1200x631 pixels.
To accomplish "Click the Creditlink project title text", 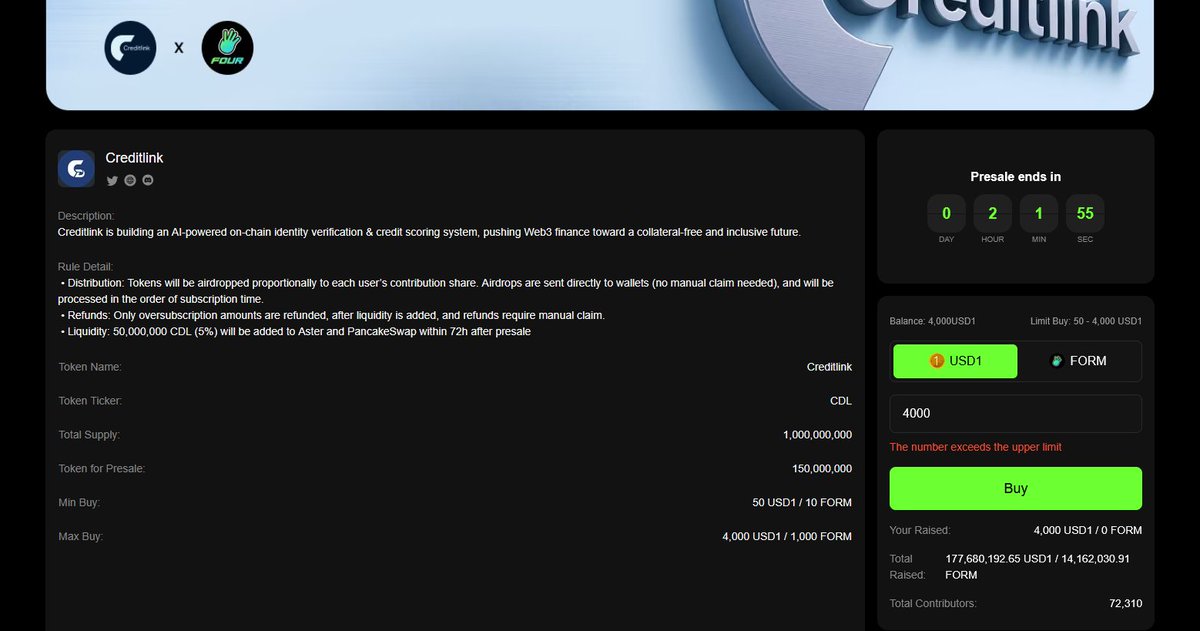I will tap(134, 158).
